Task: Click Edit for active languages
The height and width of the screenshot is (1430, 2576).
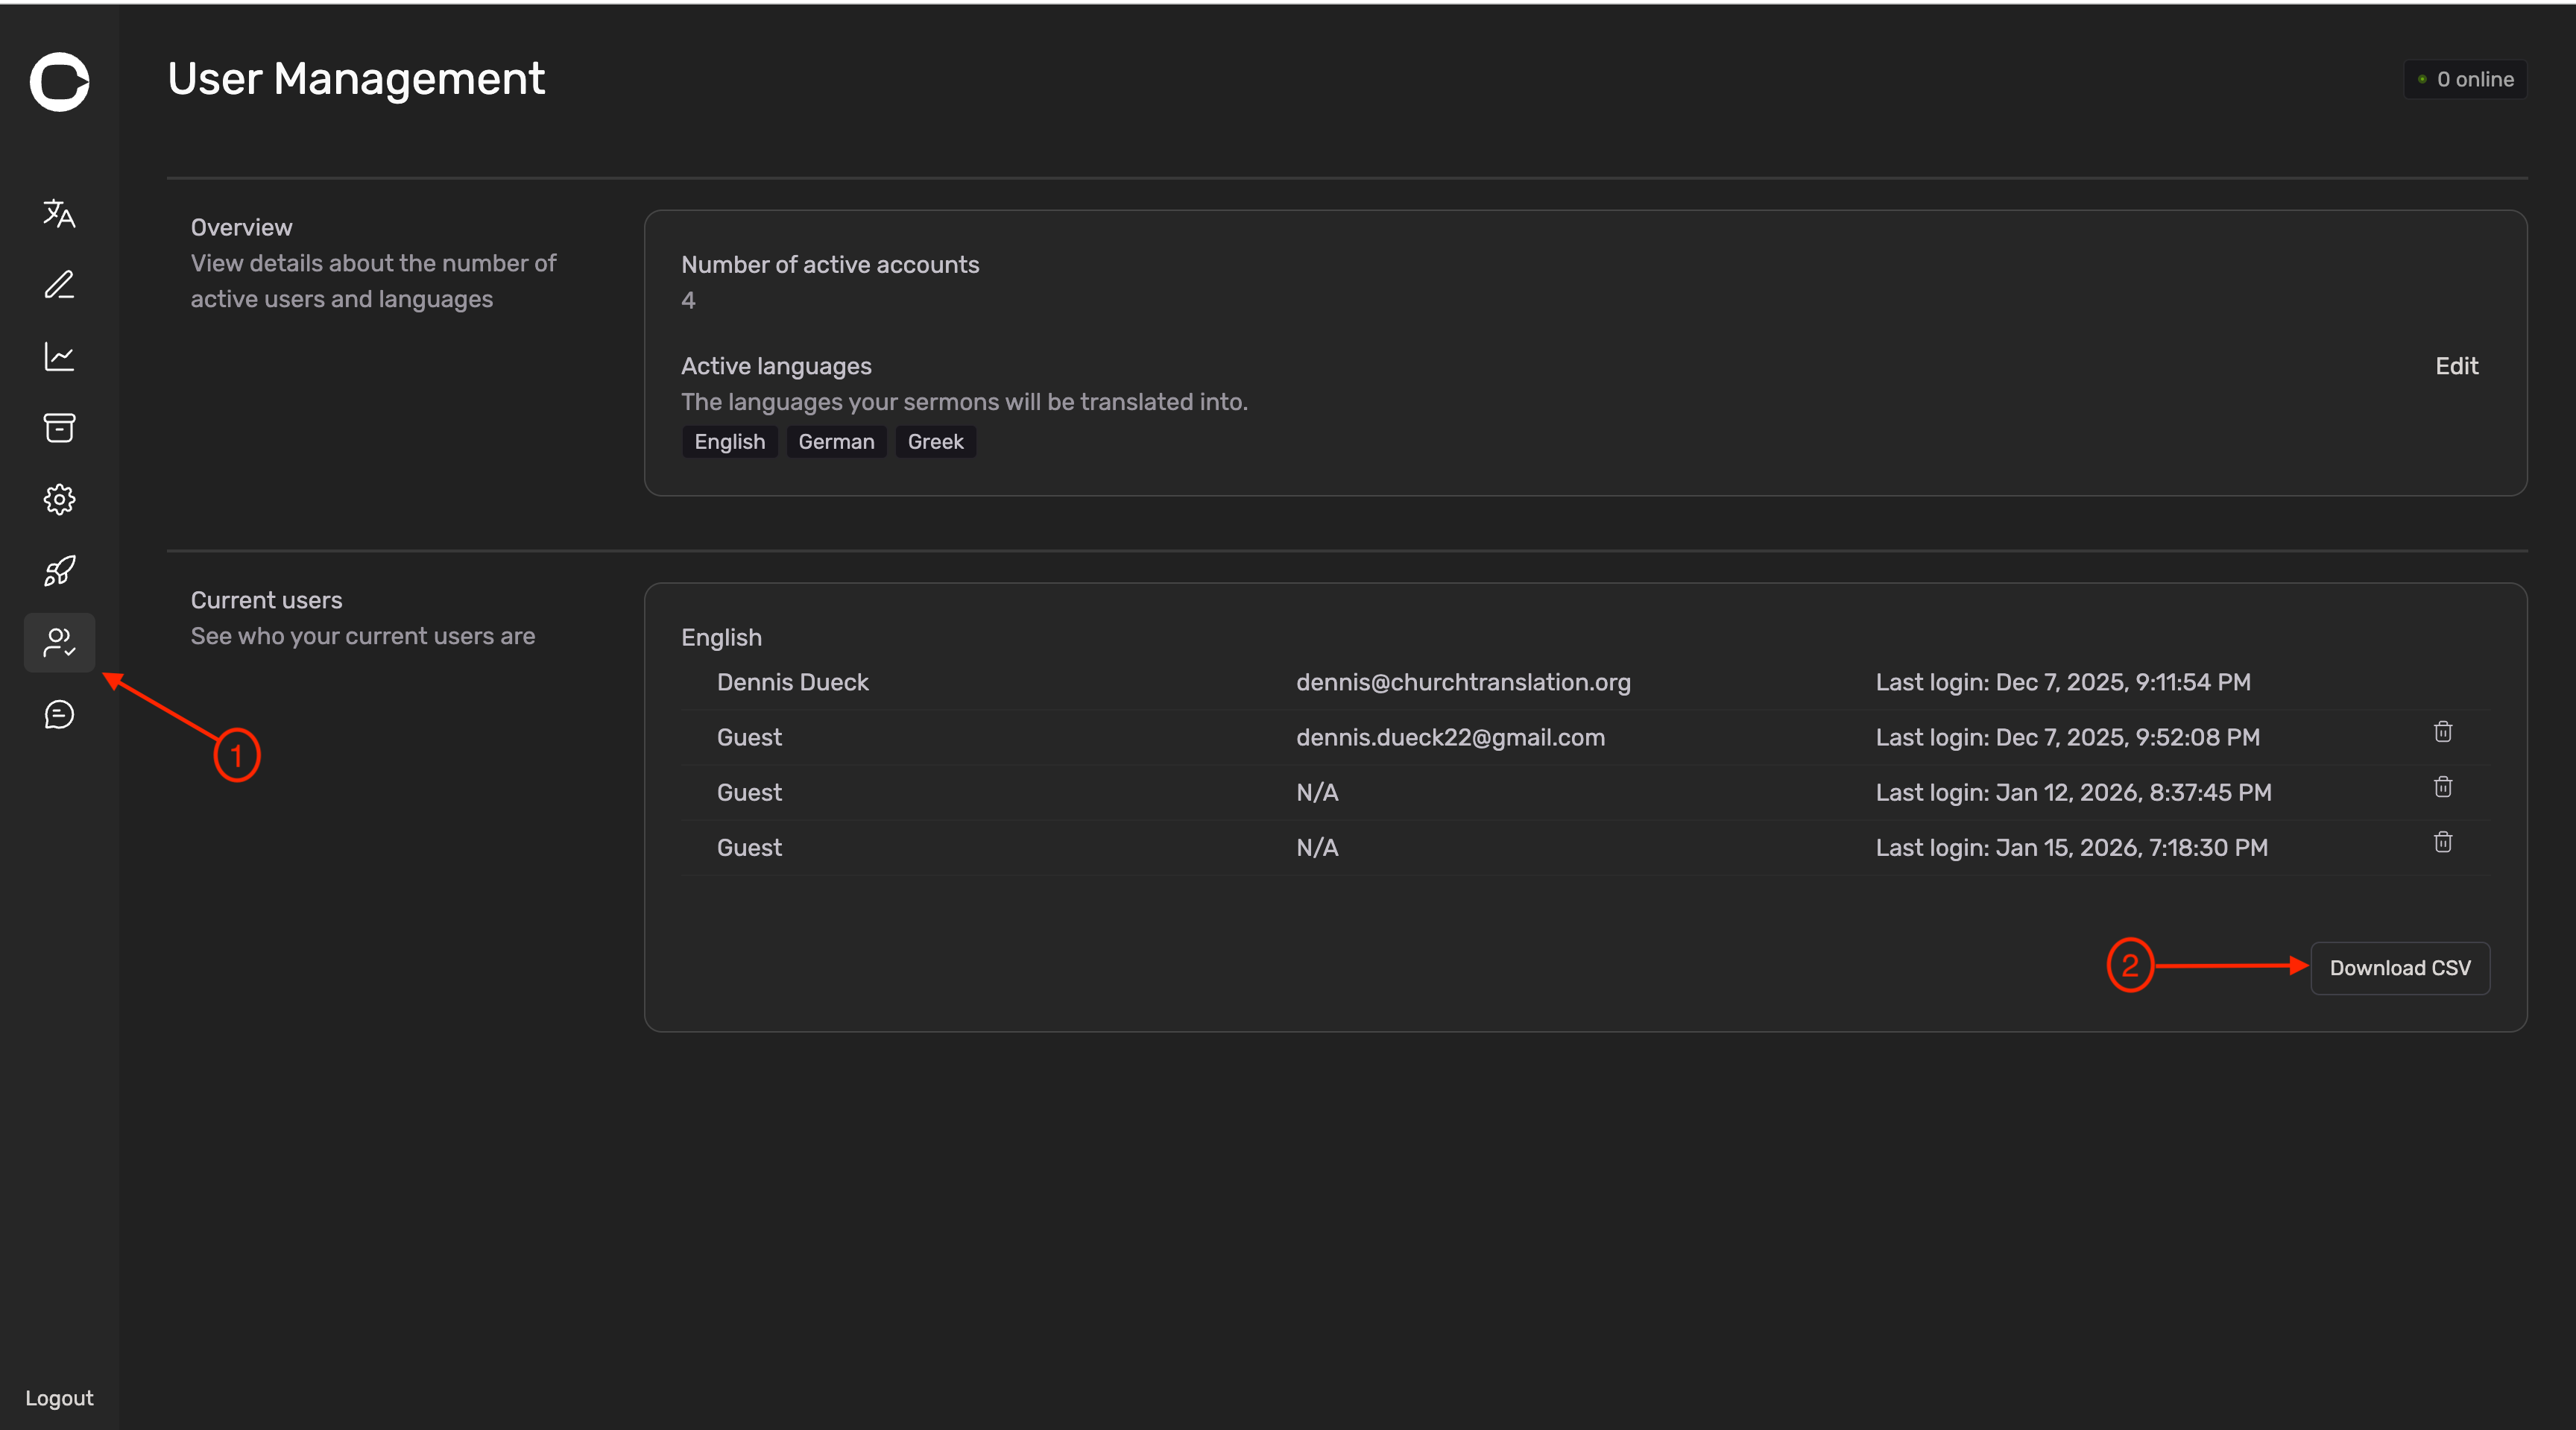Action: pyautogui.click(x=2456, y=366)
